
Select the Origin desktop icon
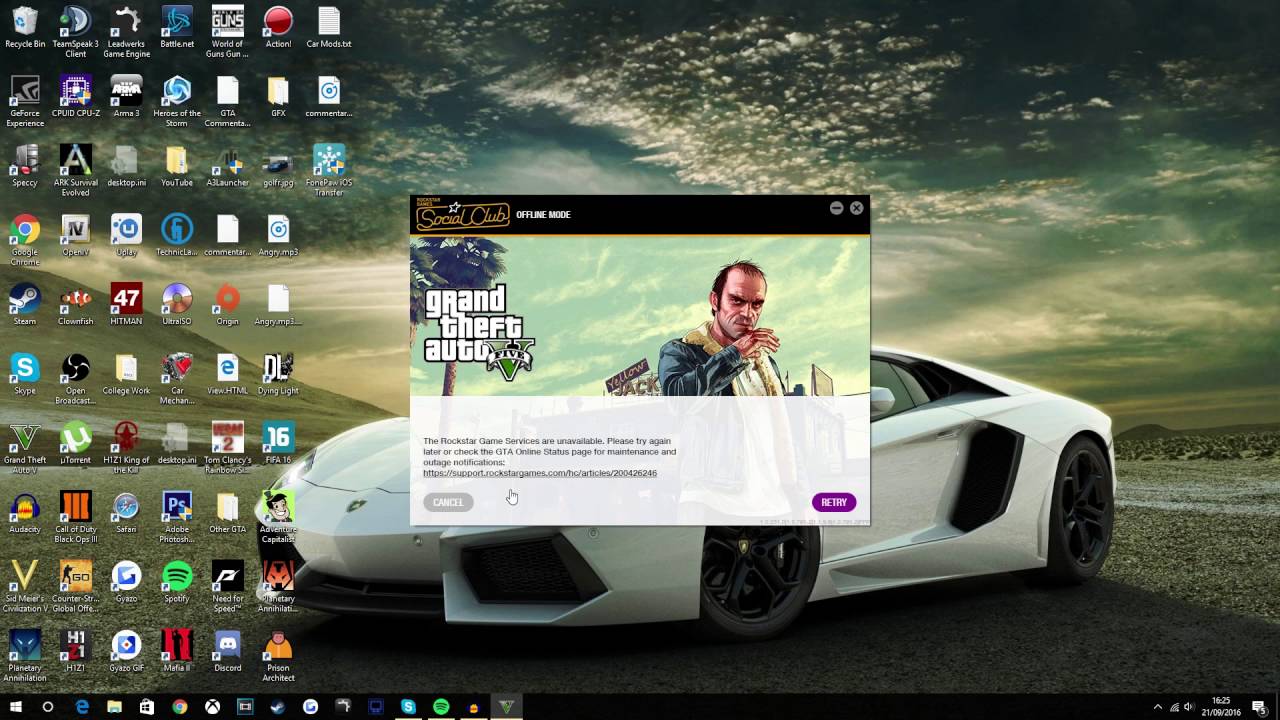click(228, 304)
